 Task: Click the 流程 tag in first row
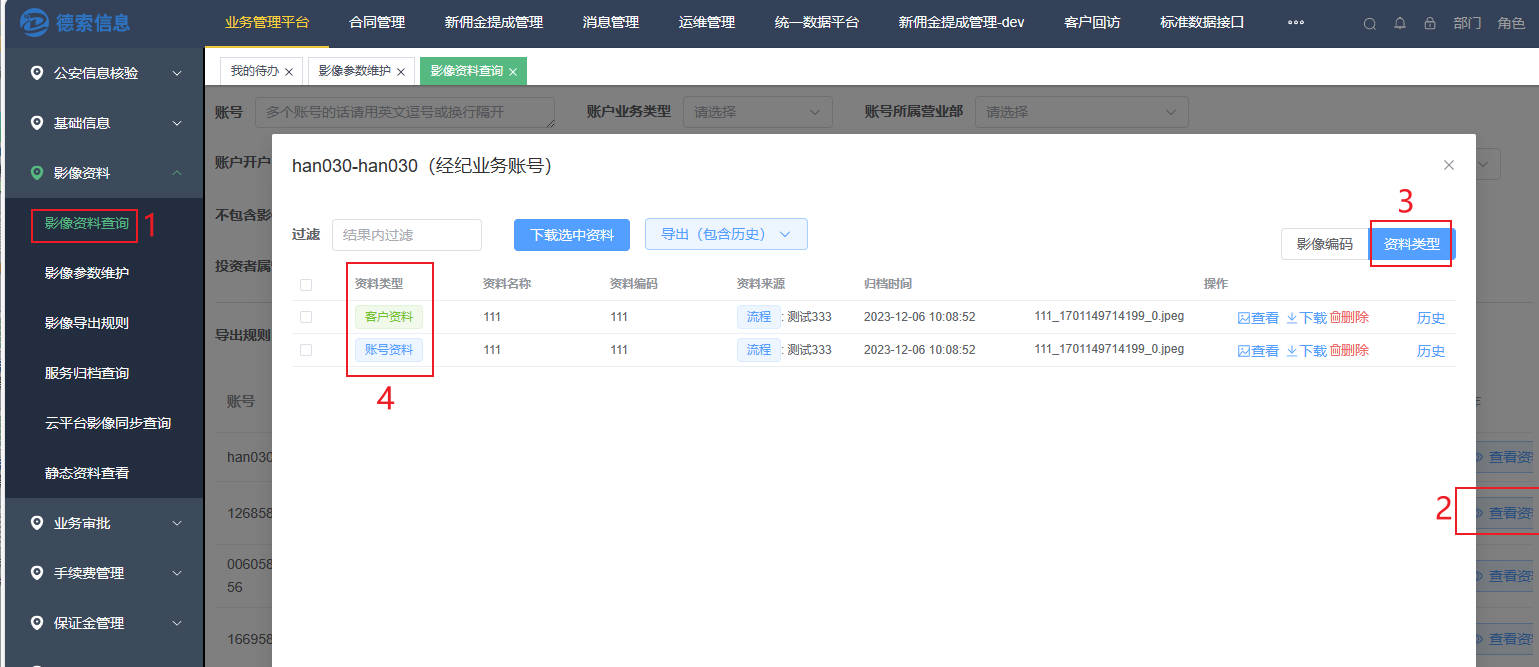(759, 317)
